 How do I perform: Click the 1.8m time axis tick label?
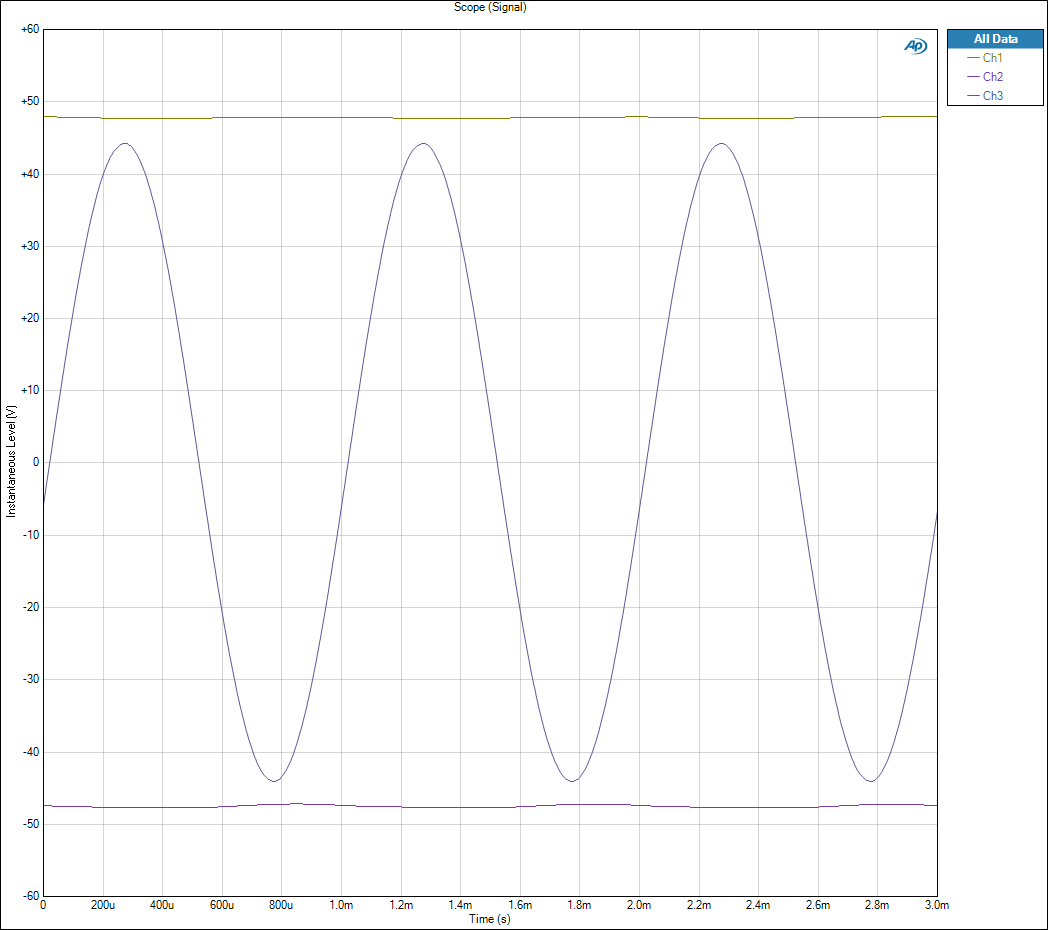579,905
